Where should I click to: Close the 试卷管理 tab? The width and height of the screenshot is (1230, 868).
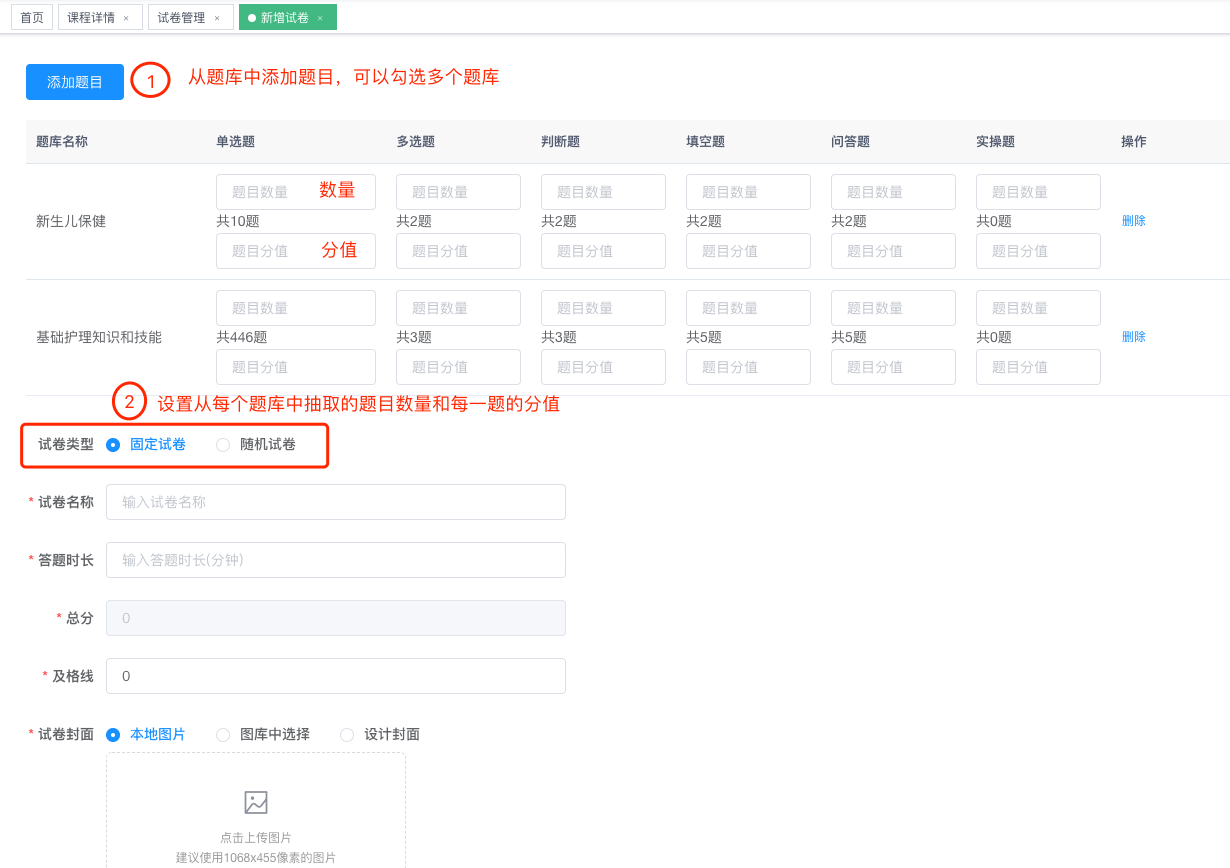[x=217, y=18]
